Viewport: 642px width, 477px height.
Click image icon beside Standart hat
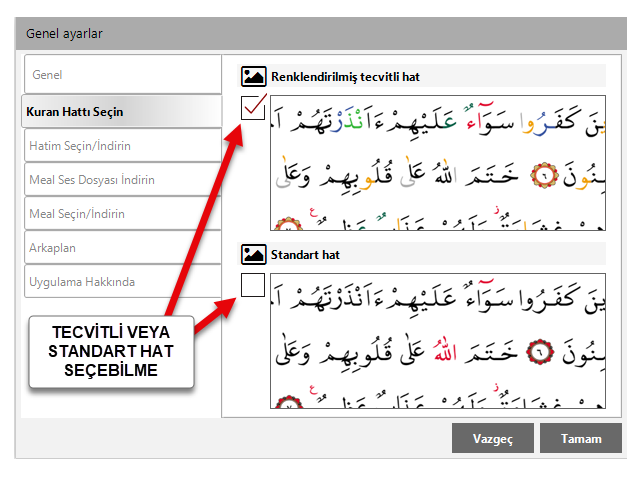[x=253, y=254]
